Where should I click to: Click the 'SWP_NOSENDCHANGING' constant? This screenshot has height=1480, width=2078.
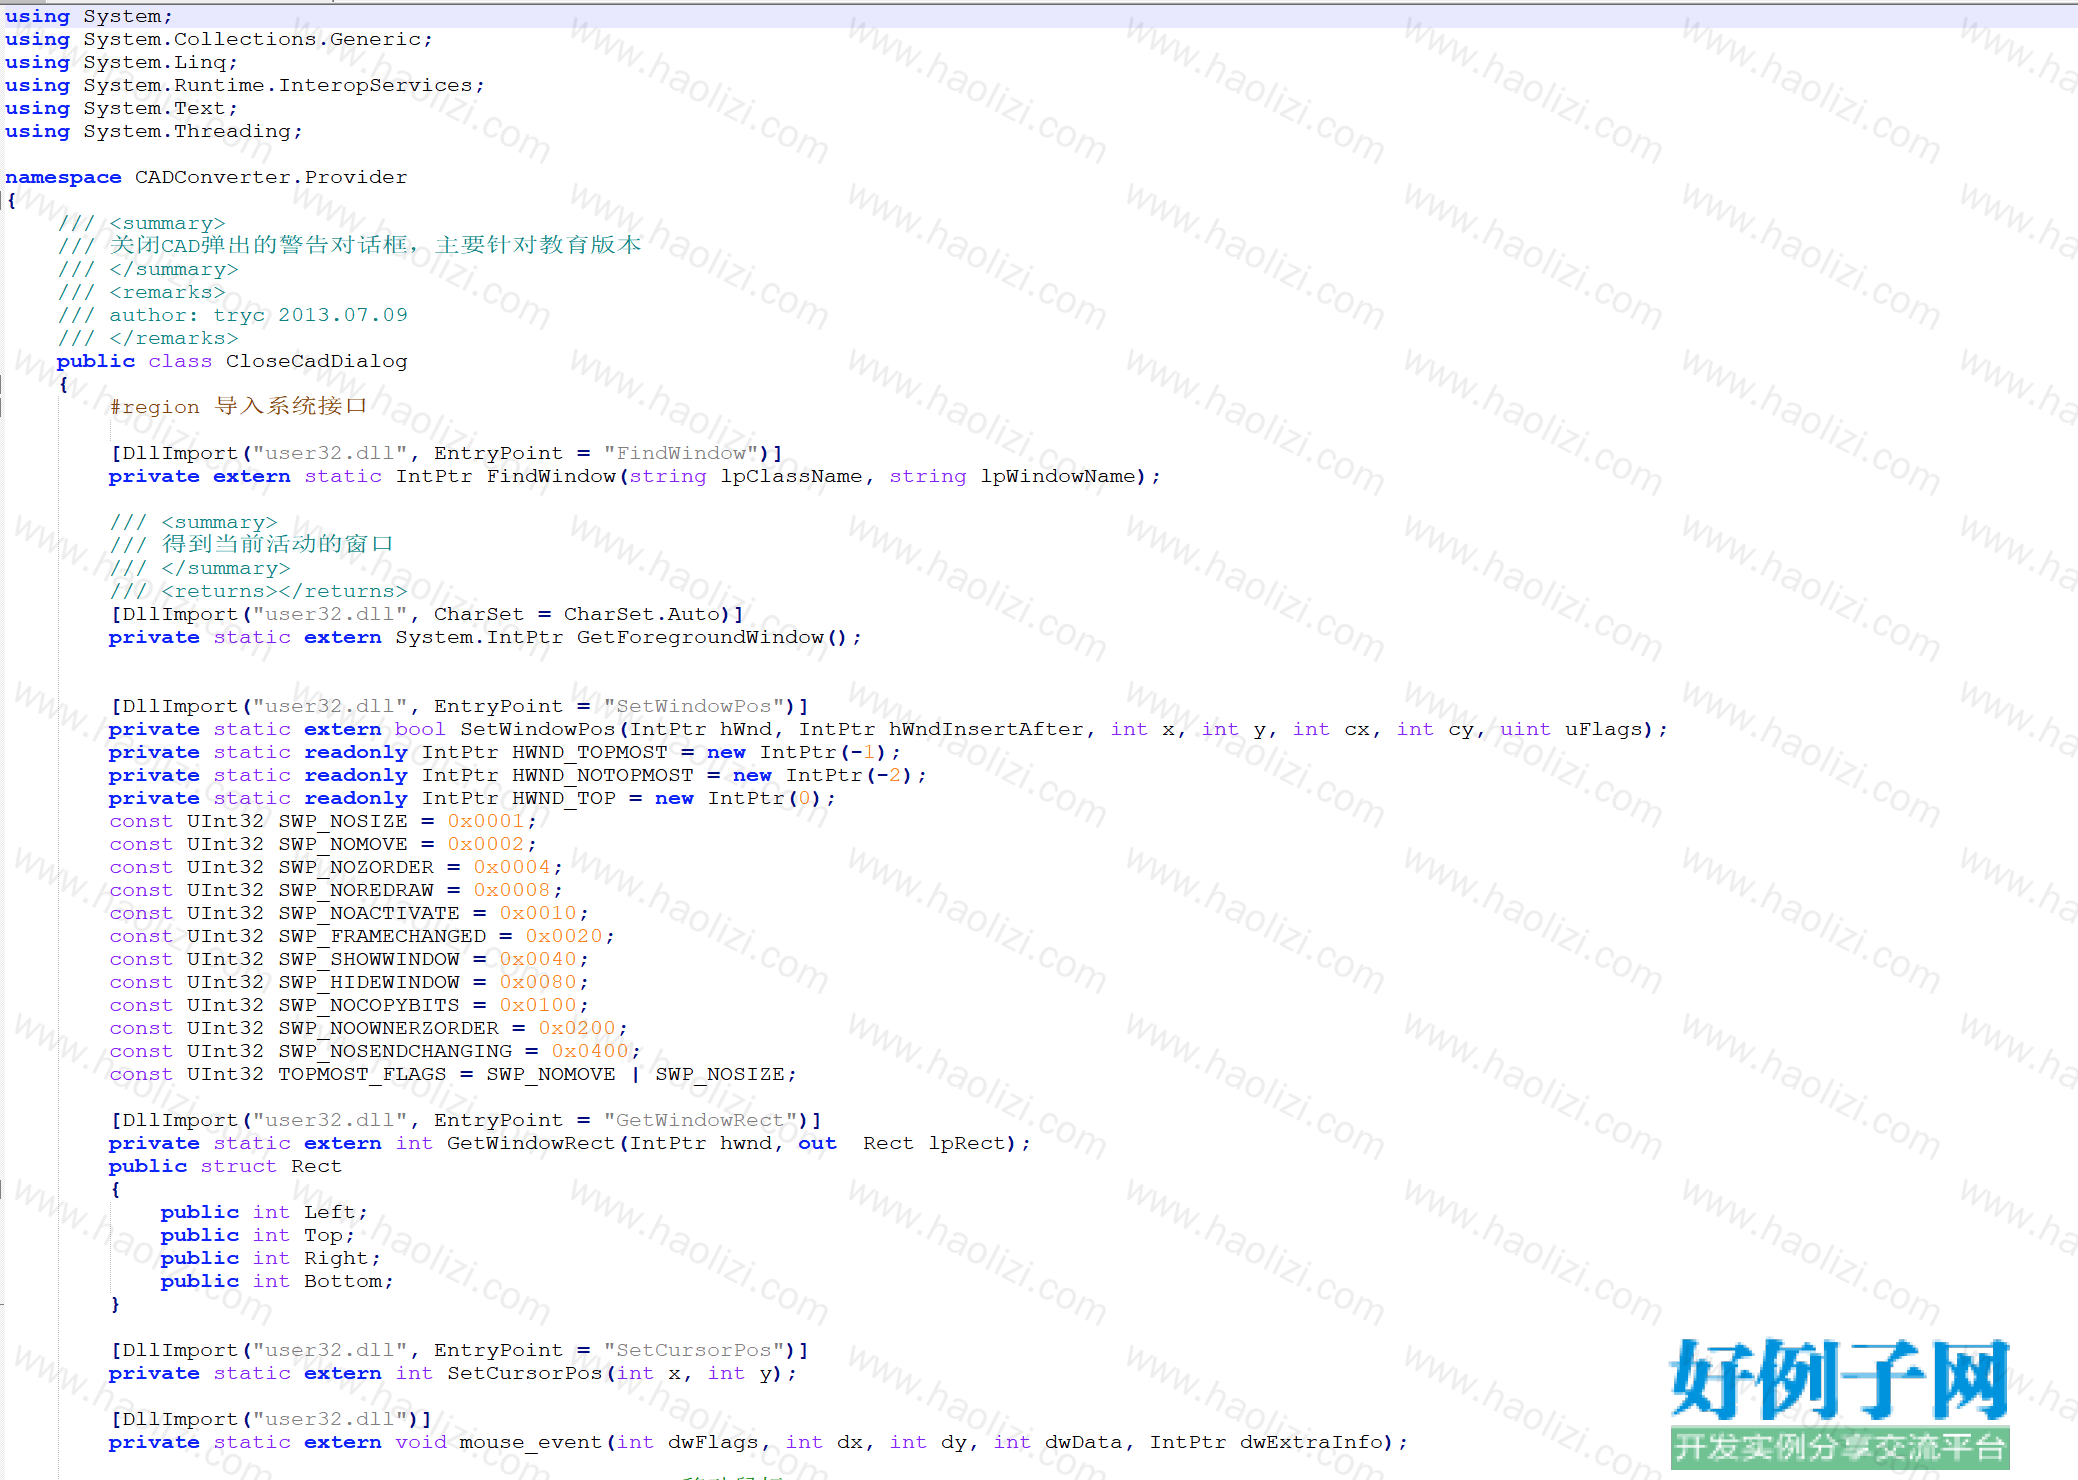click(x=395, y=1051)
